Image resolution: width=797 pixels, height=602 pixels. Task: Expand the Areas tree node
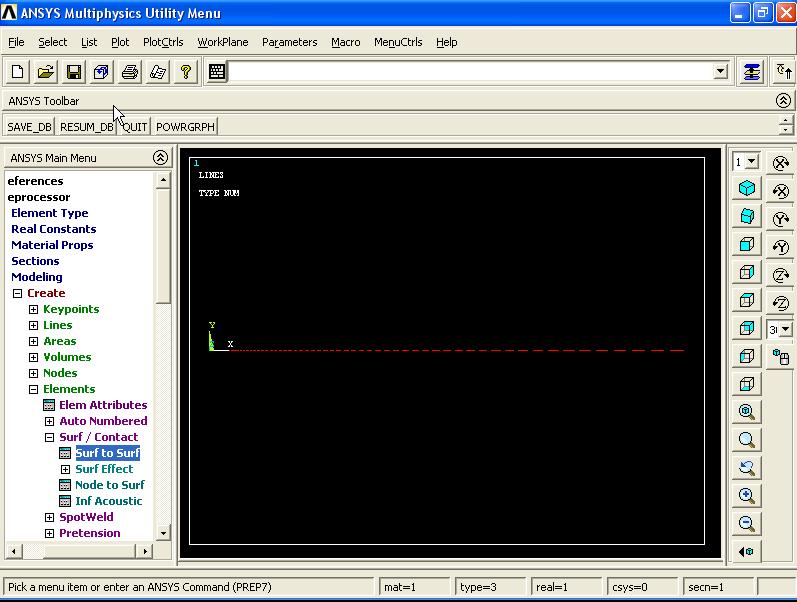34,341
